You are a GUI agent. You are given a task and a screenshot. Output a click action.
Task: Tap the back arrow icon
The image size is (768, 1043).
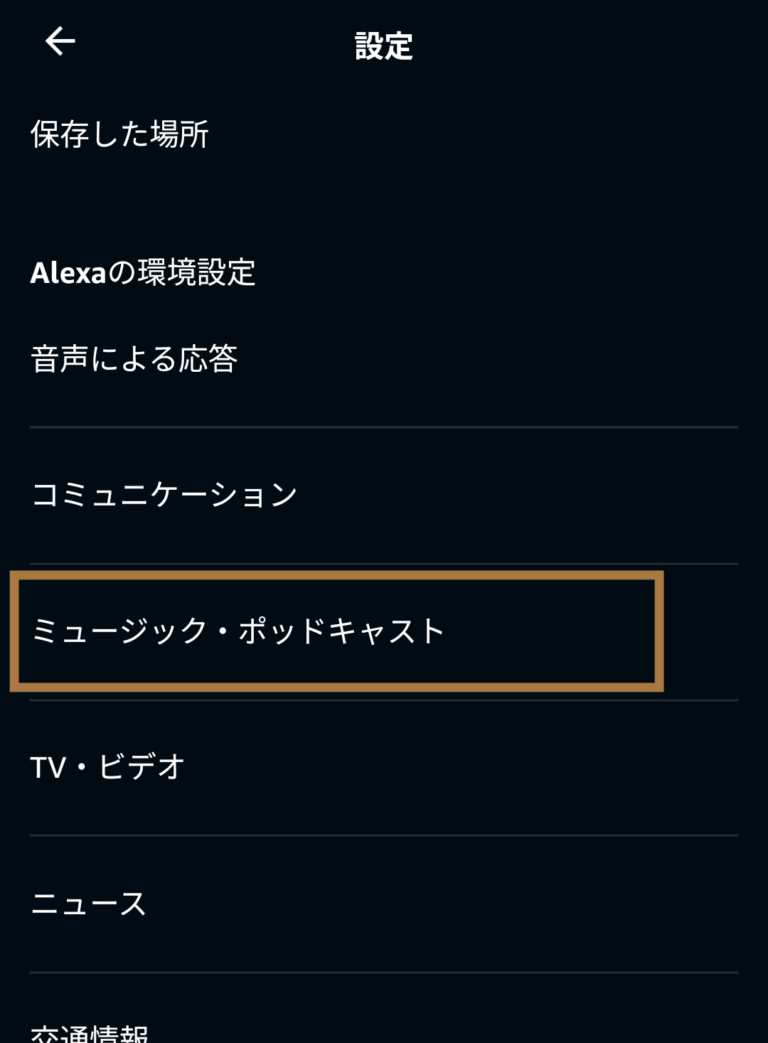tap(61, 42)
